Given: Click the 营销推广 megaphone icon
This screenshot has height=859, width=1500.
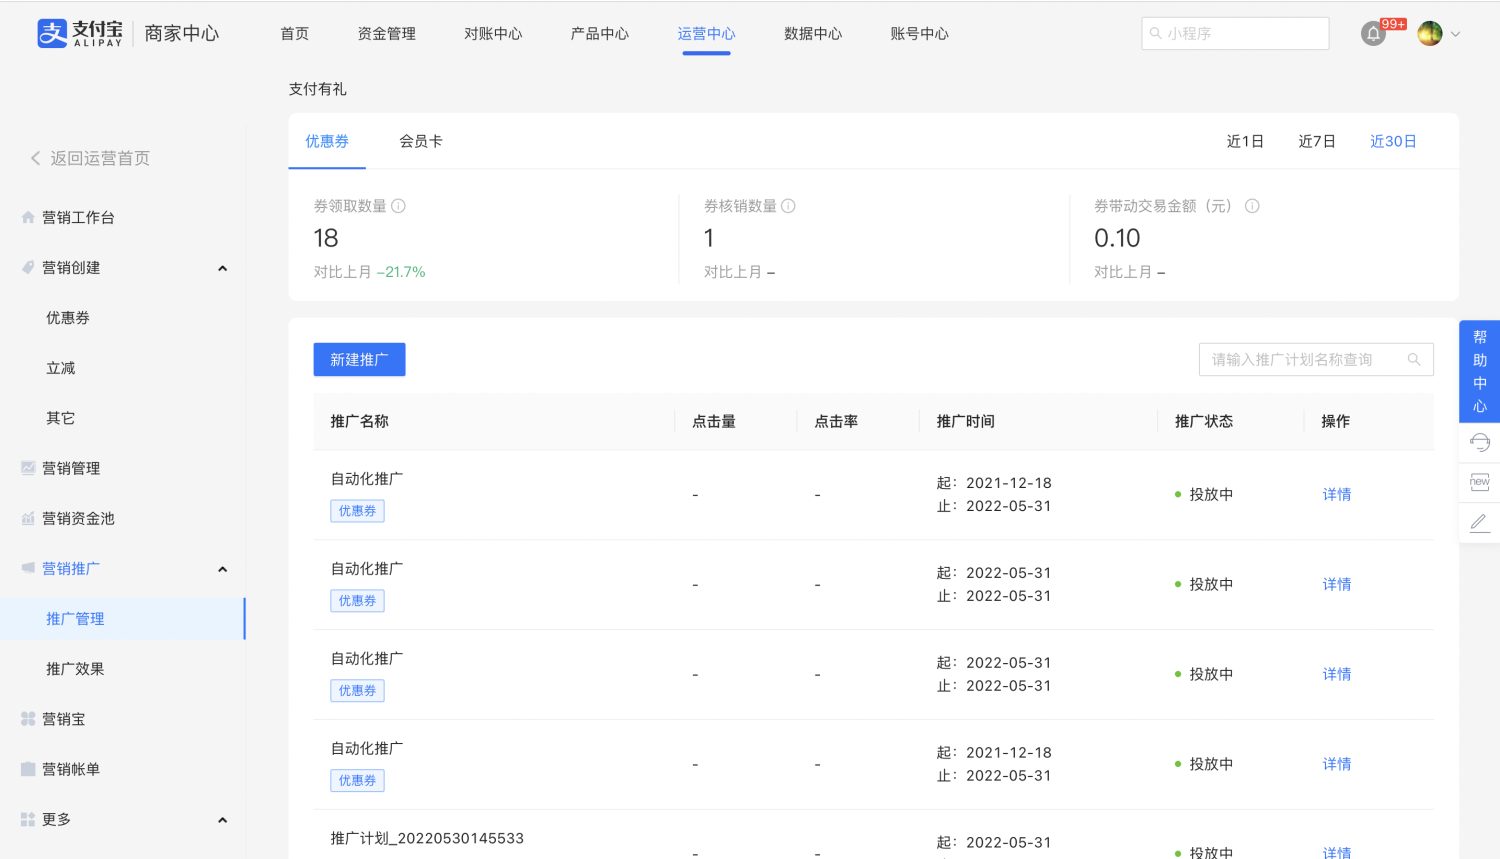Looking at the screenshot, I should [28, 568].
